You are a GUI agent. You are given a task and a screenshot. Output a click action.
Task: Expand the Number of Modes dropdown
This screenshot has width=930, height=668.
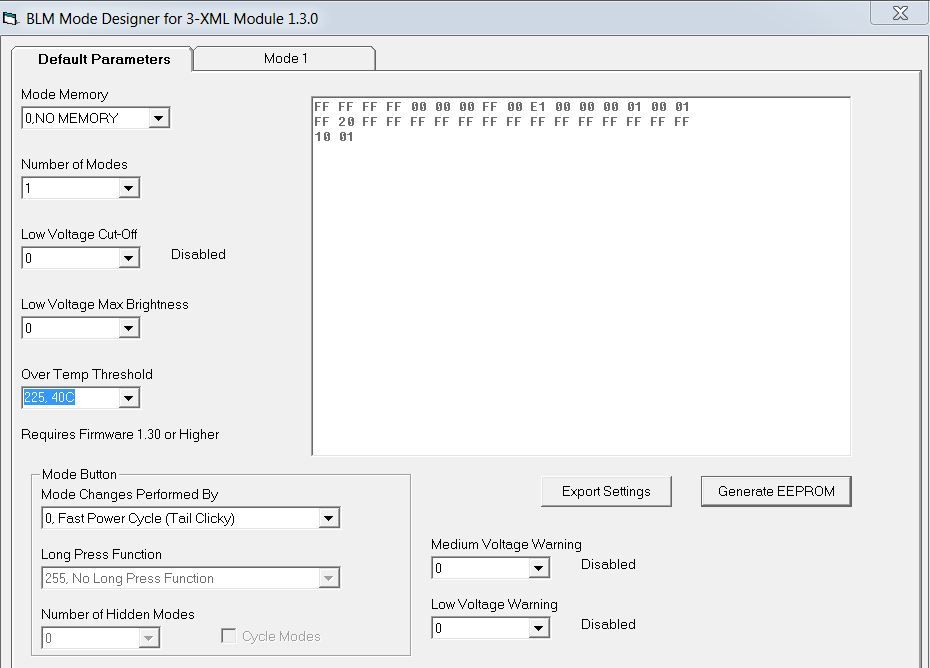coord(128,188)
